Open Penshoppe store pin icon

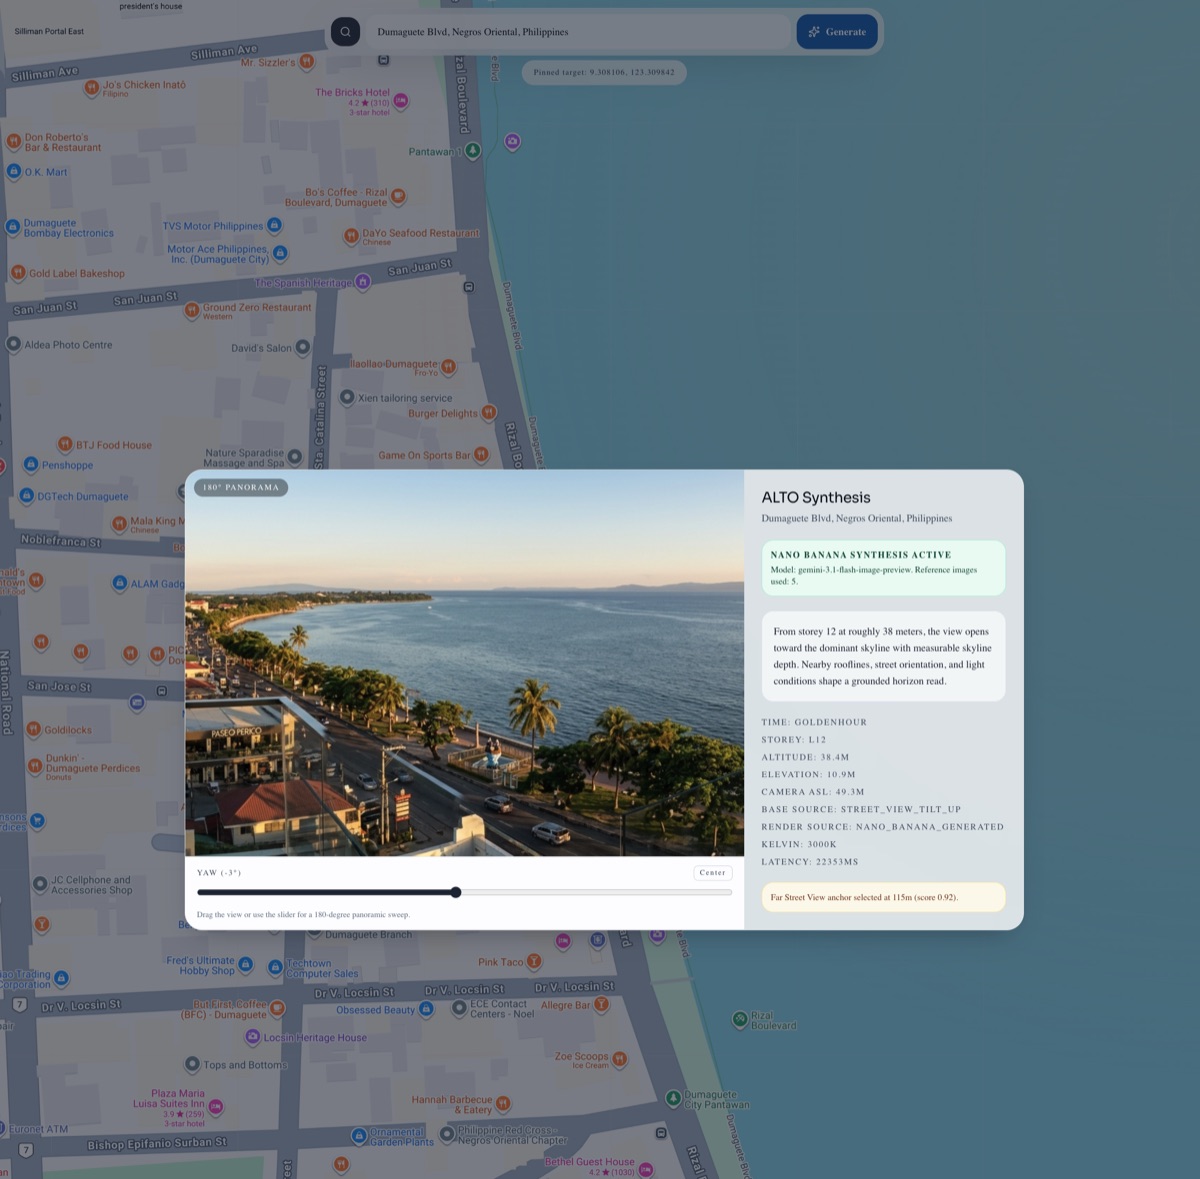(31, 464)
